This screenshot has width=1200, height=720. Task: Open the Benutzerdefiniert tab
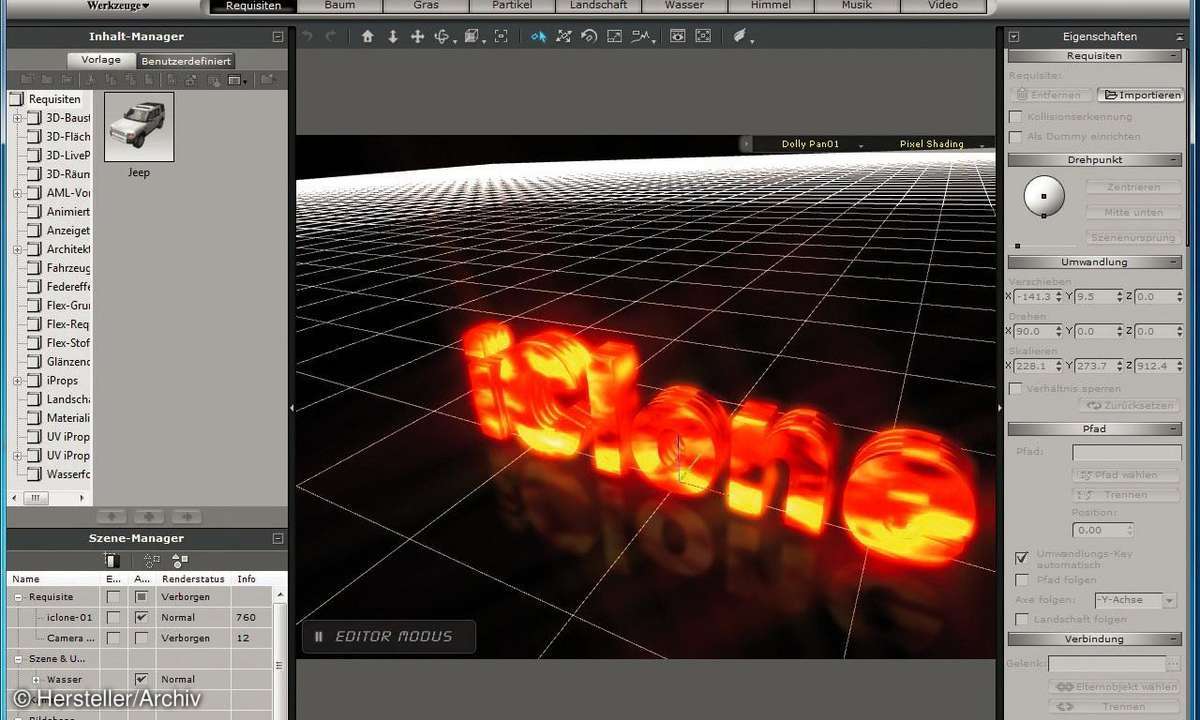pyautogui.click(x=186, y=61)
